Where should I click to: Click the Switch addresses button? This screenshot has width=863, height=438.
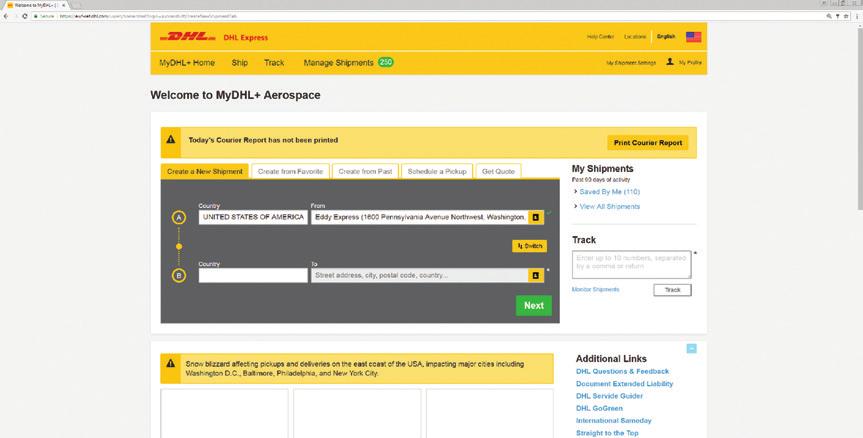529,246
